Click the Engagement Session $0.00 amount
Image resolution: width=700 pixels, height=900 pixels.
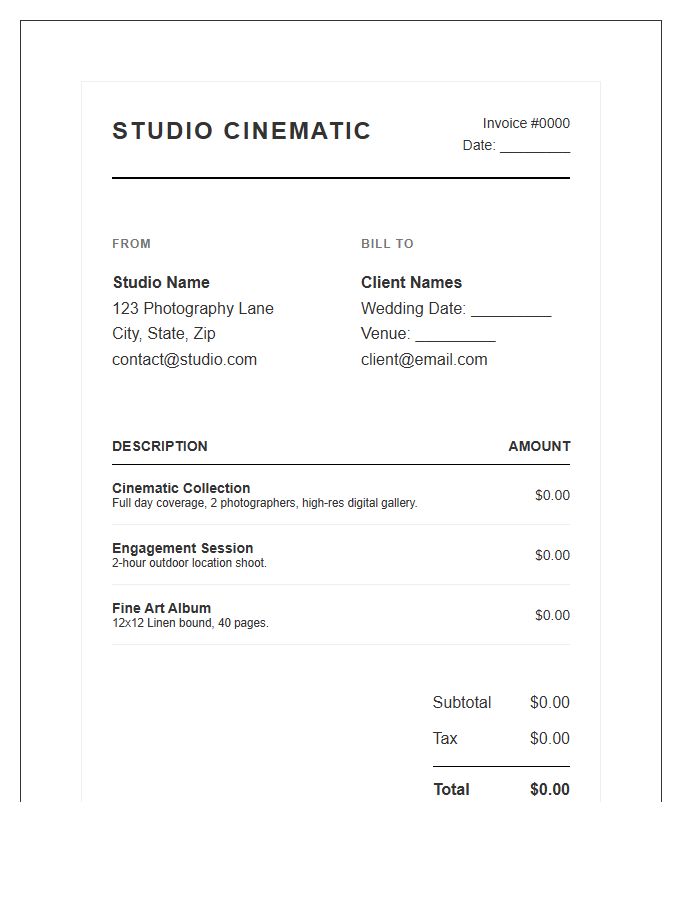(x=553, y=556)
